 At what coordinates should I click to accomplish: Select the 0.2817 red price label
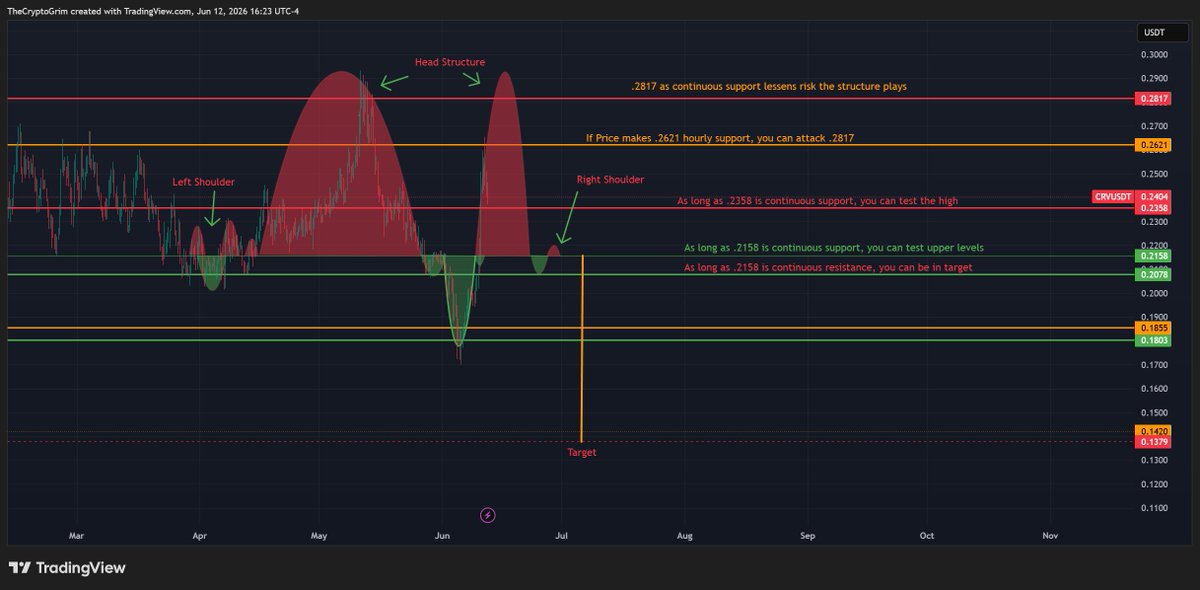pyautogui.click(x=1153, y=99)
